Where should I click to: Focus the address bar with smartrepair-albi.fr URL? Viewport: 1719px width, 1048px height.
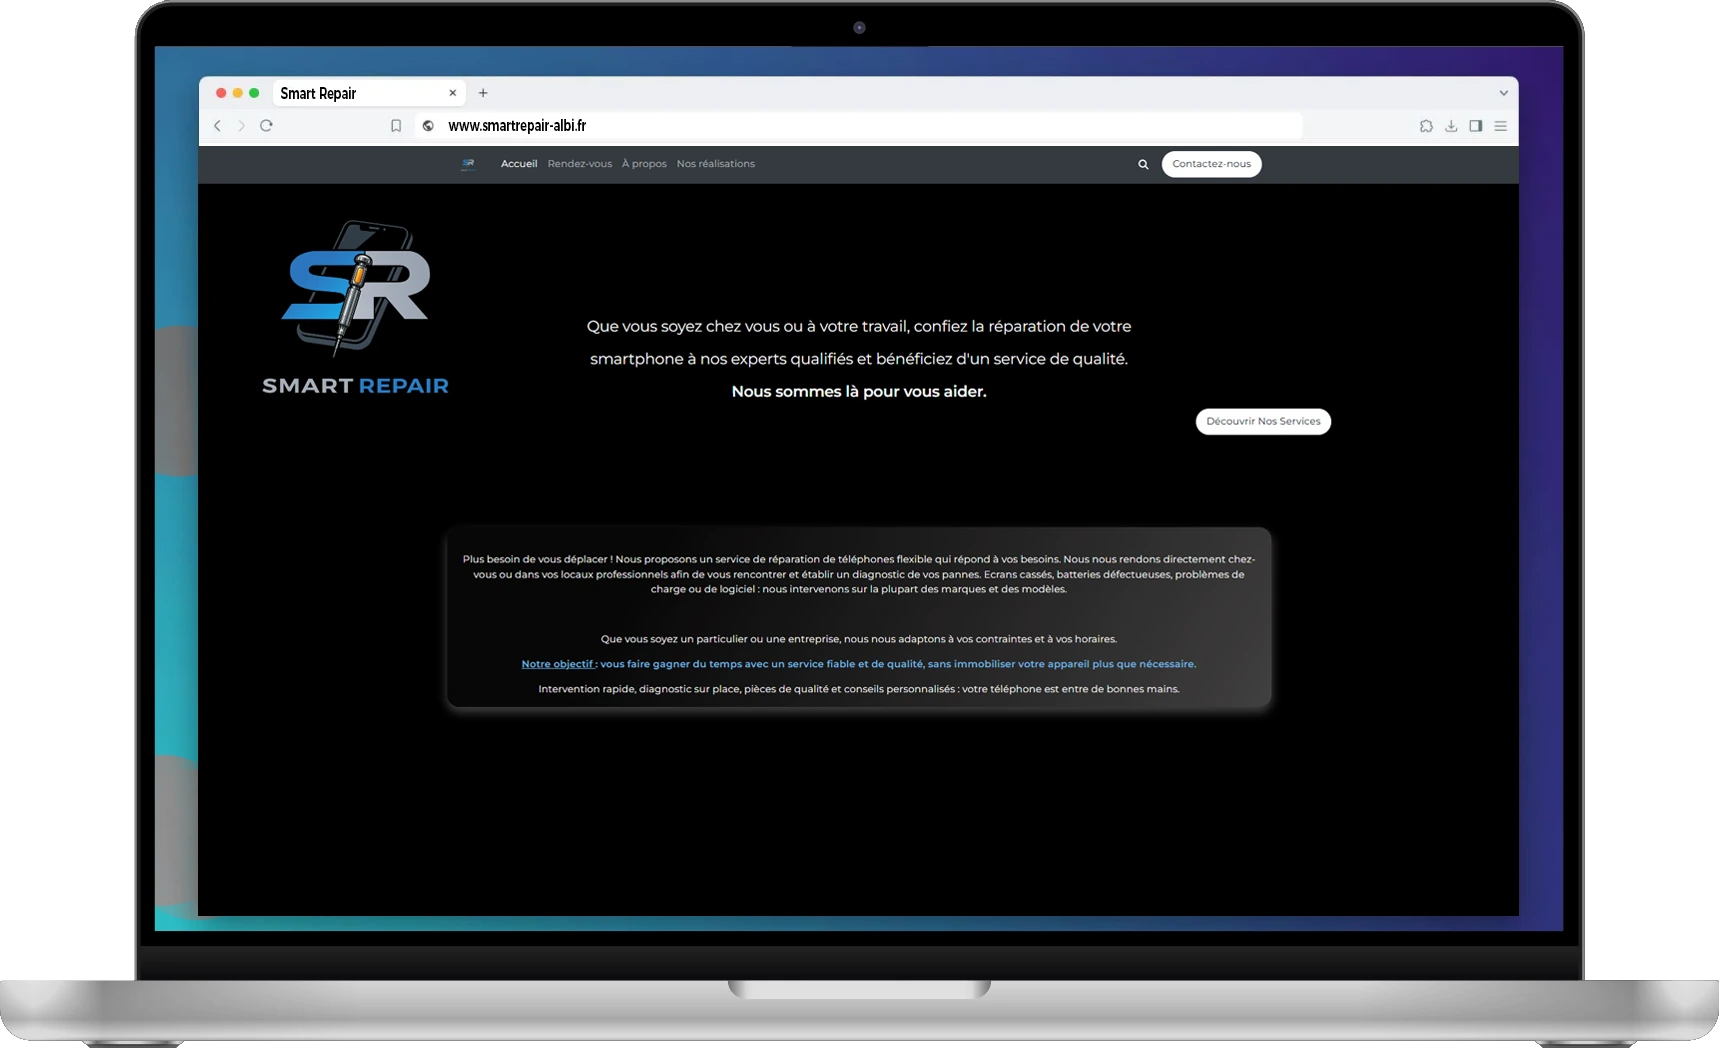click(860, 126)
